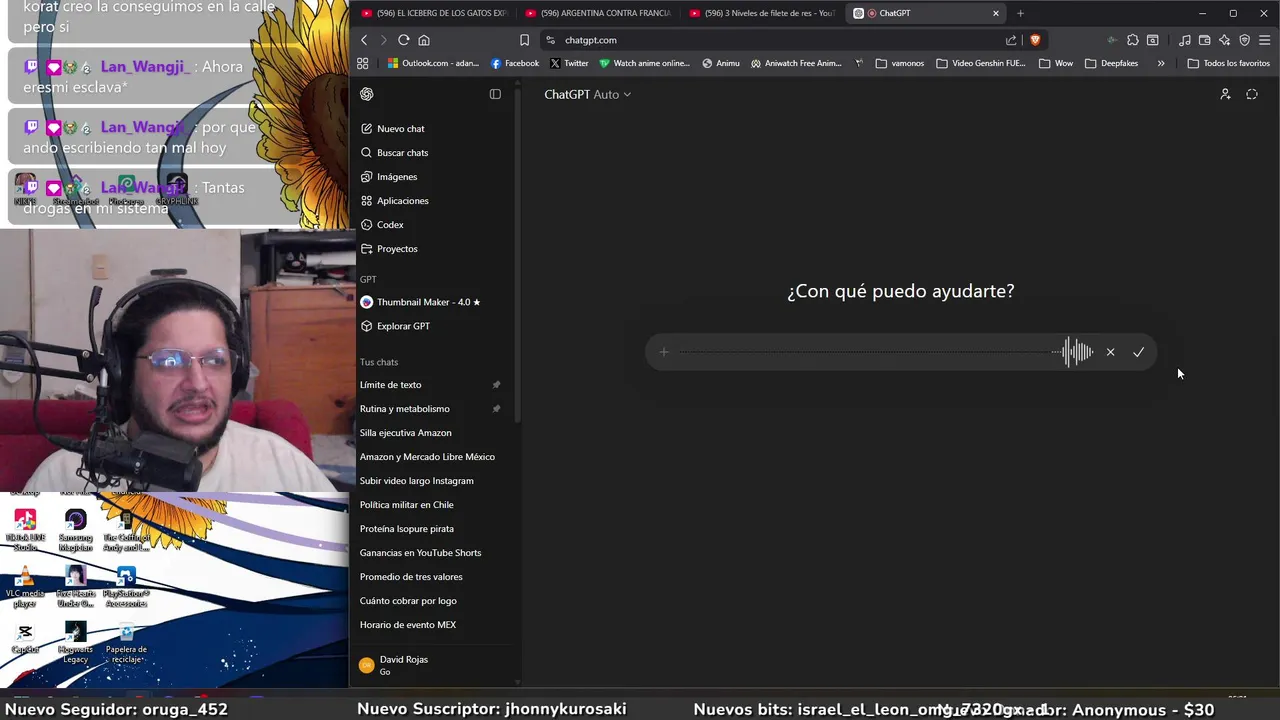The image size is (1280, 720).
Task: Open the chat Amazon y Mercado Libre México
Action: tap(427, 457)
